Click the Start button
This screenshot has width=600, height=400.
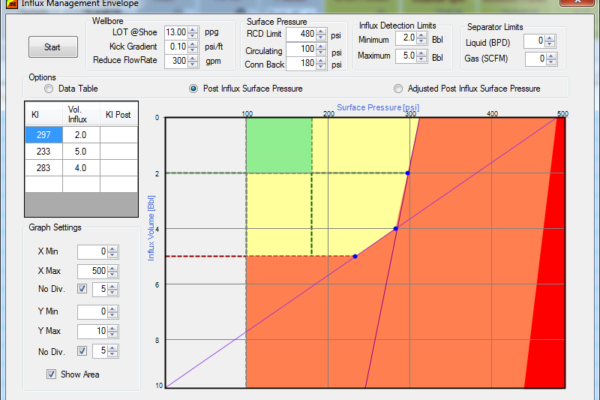(x=53, y=47)
